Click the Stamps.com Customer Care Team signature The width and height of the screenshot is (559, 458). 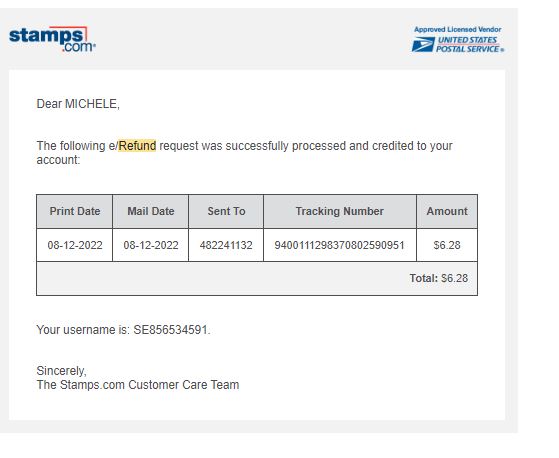tap(138, 385)
